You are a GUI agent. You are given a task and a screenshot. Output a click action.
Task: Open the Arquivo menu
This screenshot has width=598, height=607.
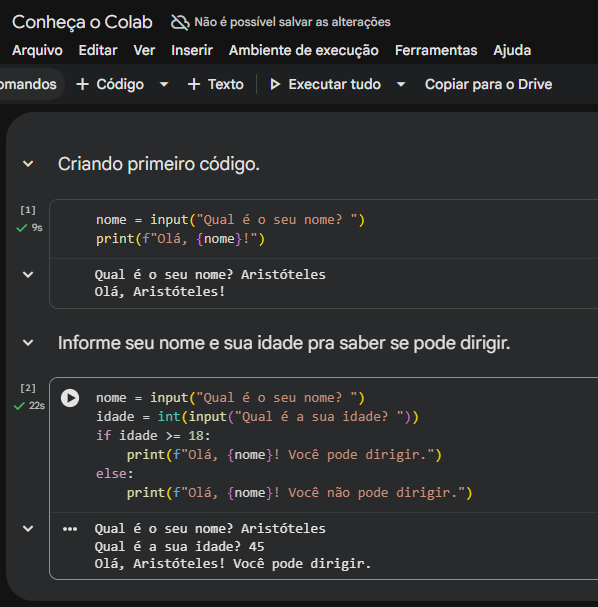tap(37, 50)
